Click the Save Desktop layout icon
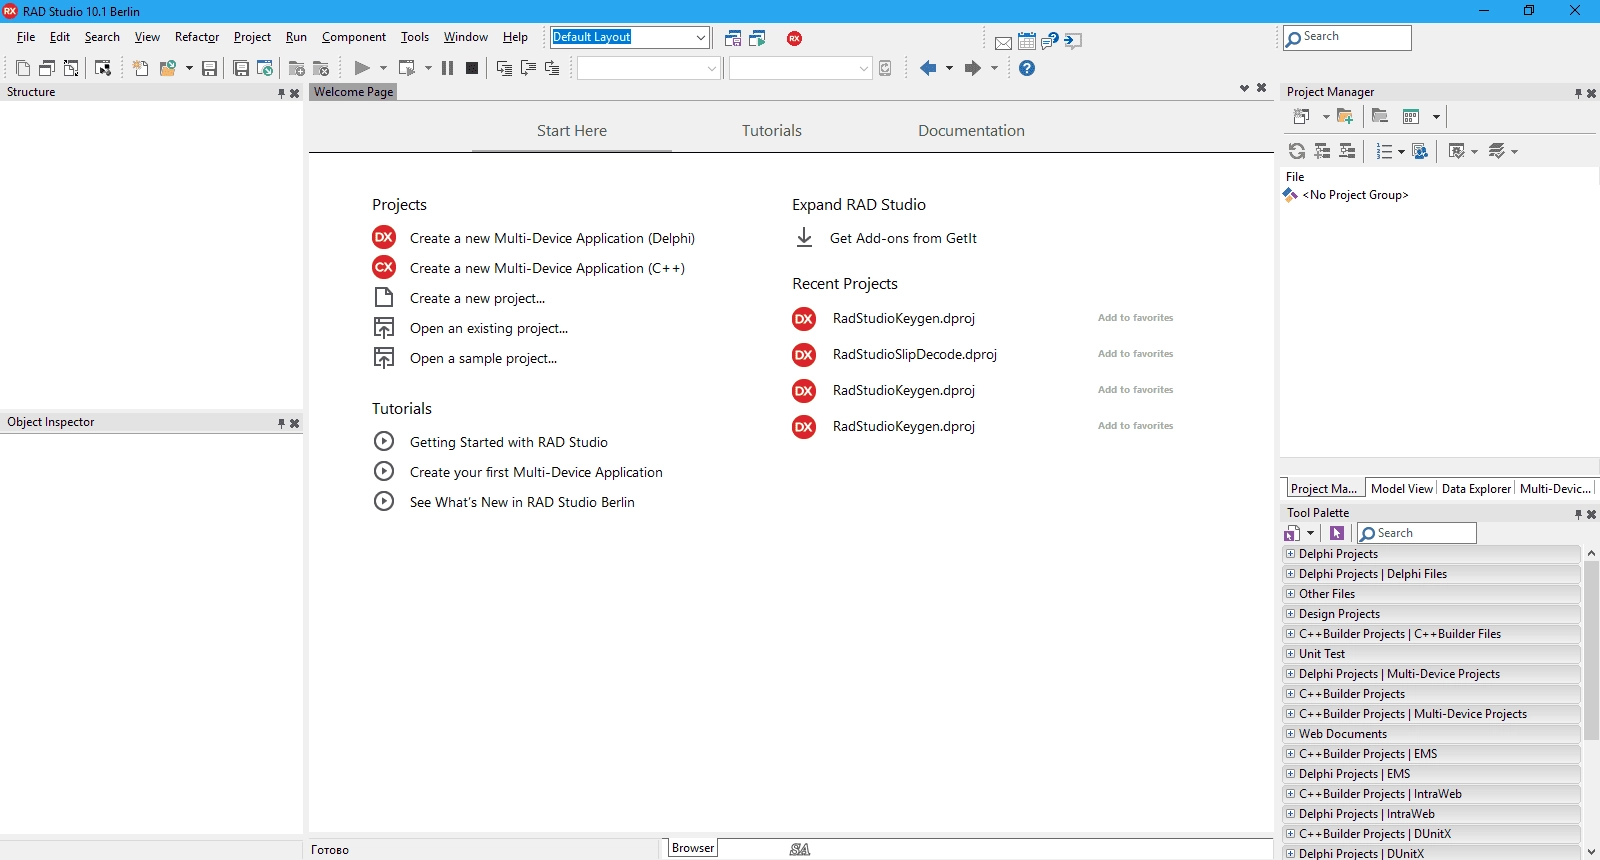 tap(733, 38)
